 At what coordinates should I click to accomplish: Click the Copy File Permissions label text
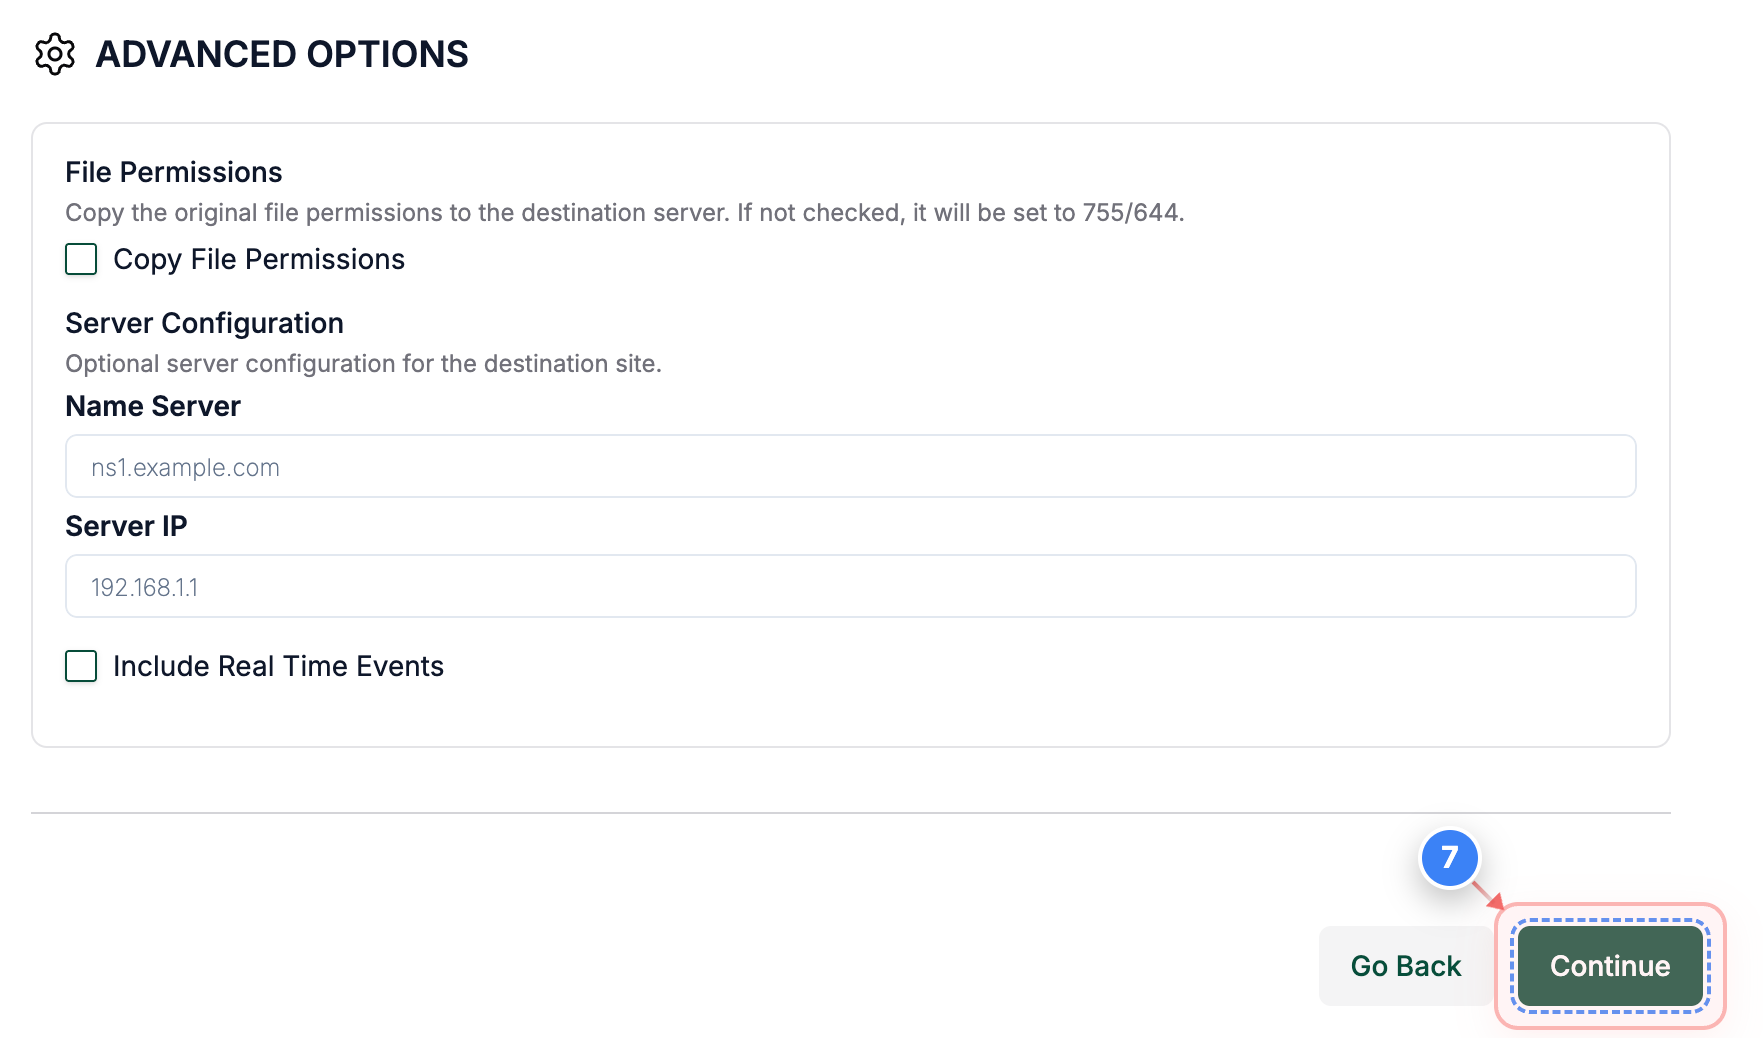click(x=259, y=259)
